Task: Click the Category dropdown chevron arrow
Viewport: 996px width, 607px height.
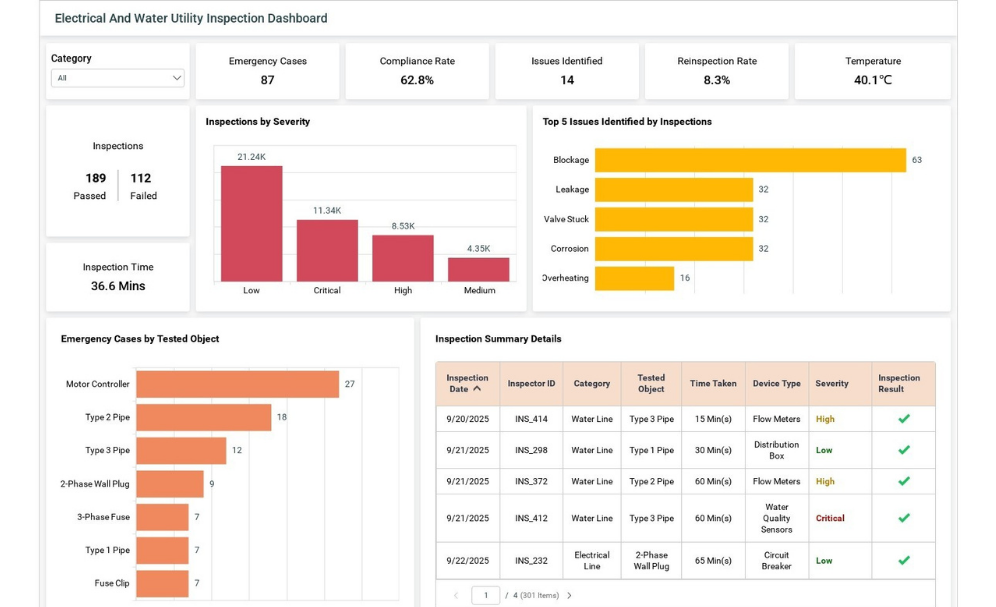Action: tap(177, 78)
